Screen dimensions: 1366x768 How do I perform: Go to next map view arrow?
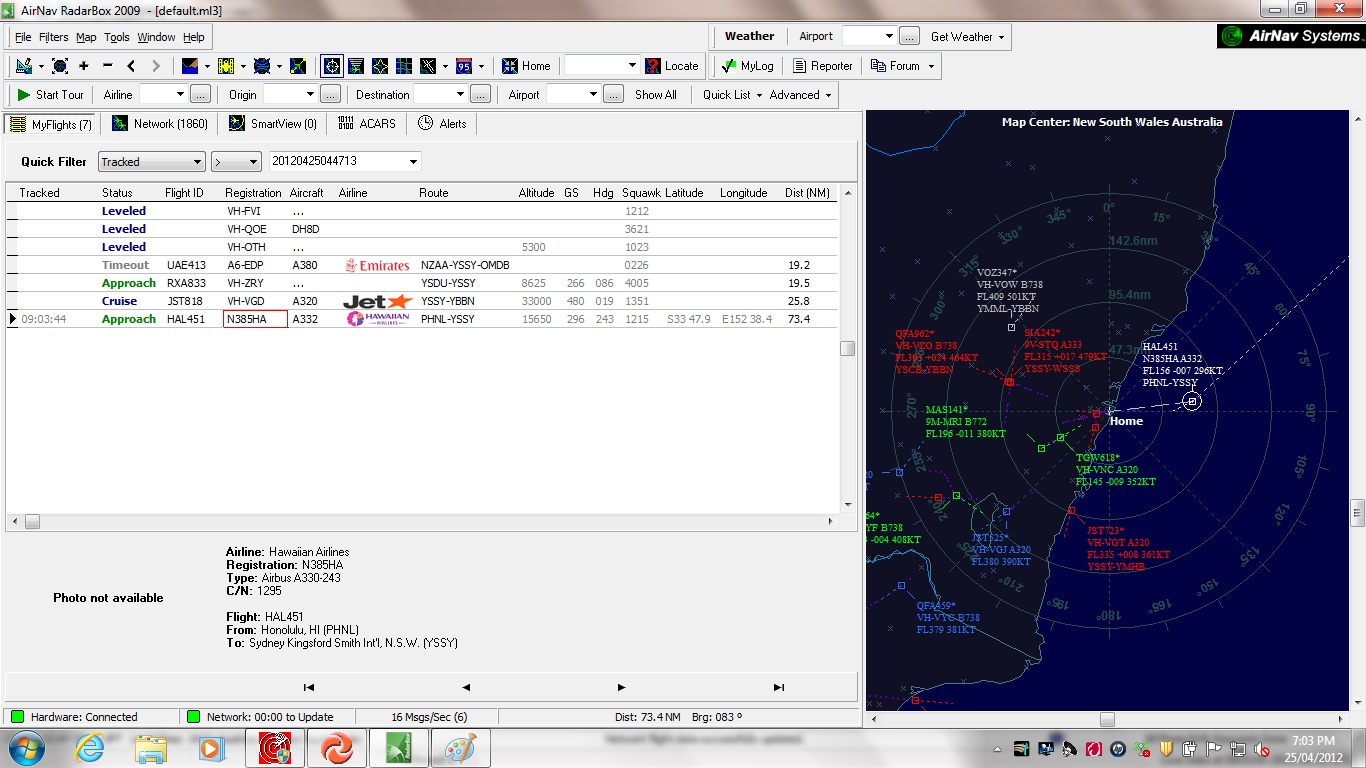coord(156,66)
